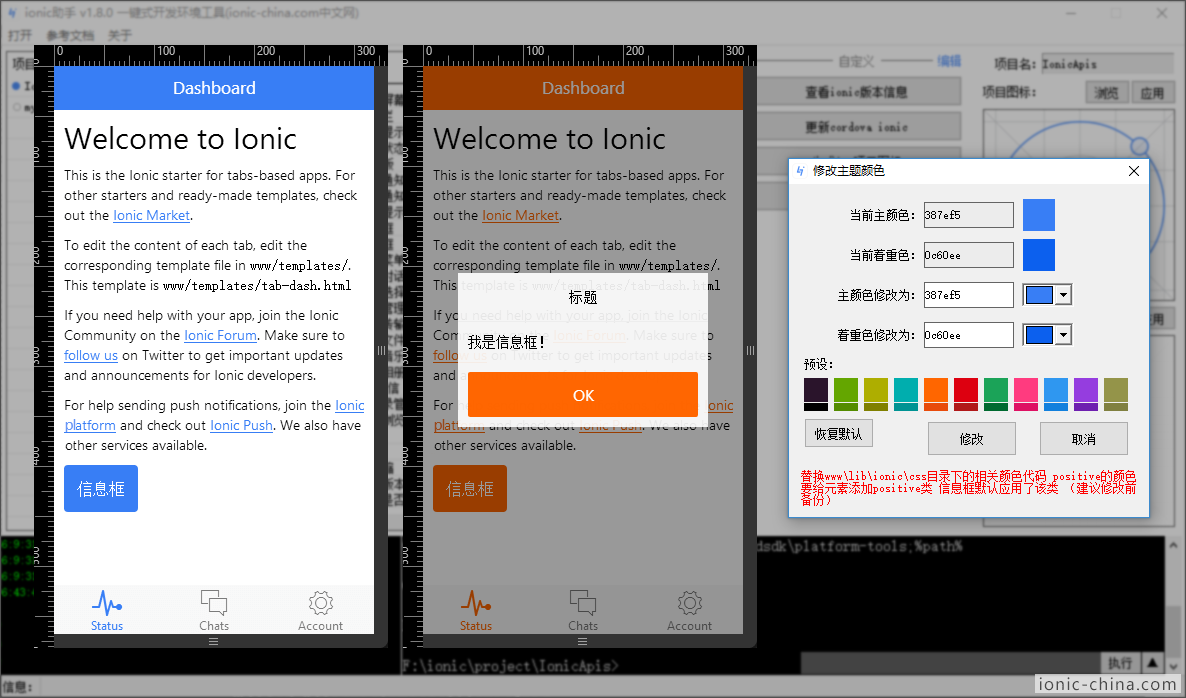Click the 编辑 link next to 自定义
The height and width of the screenshot is (698, 1186).
pos(949,61)
